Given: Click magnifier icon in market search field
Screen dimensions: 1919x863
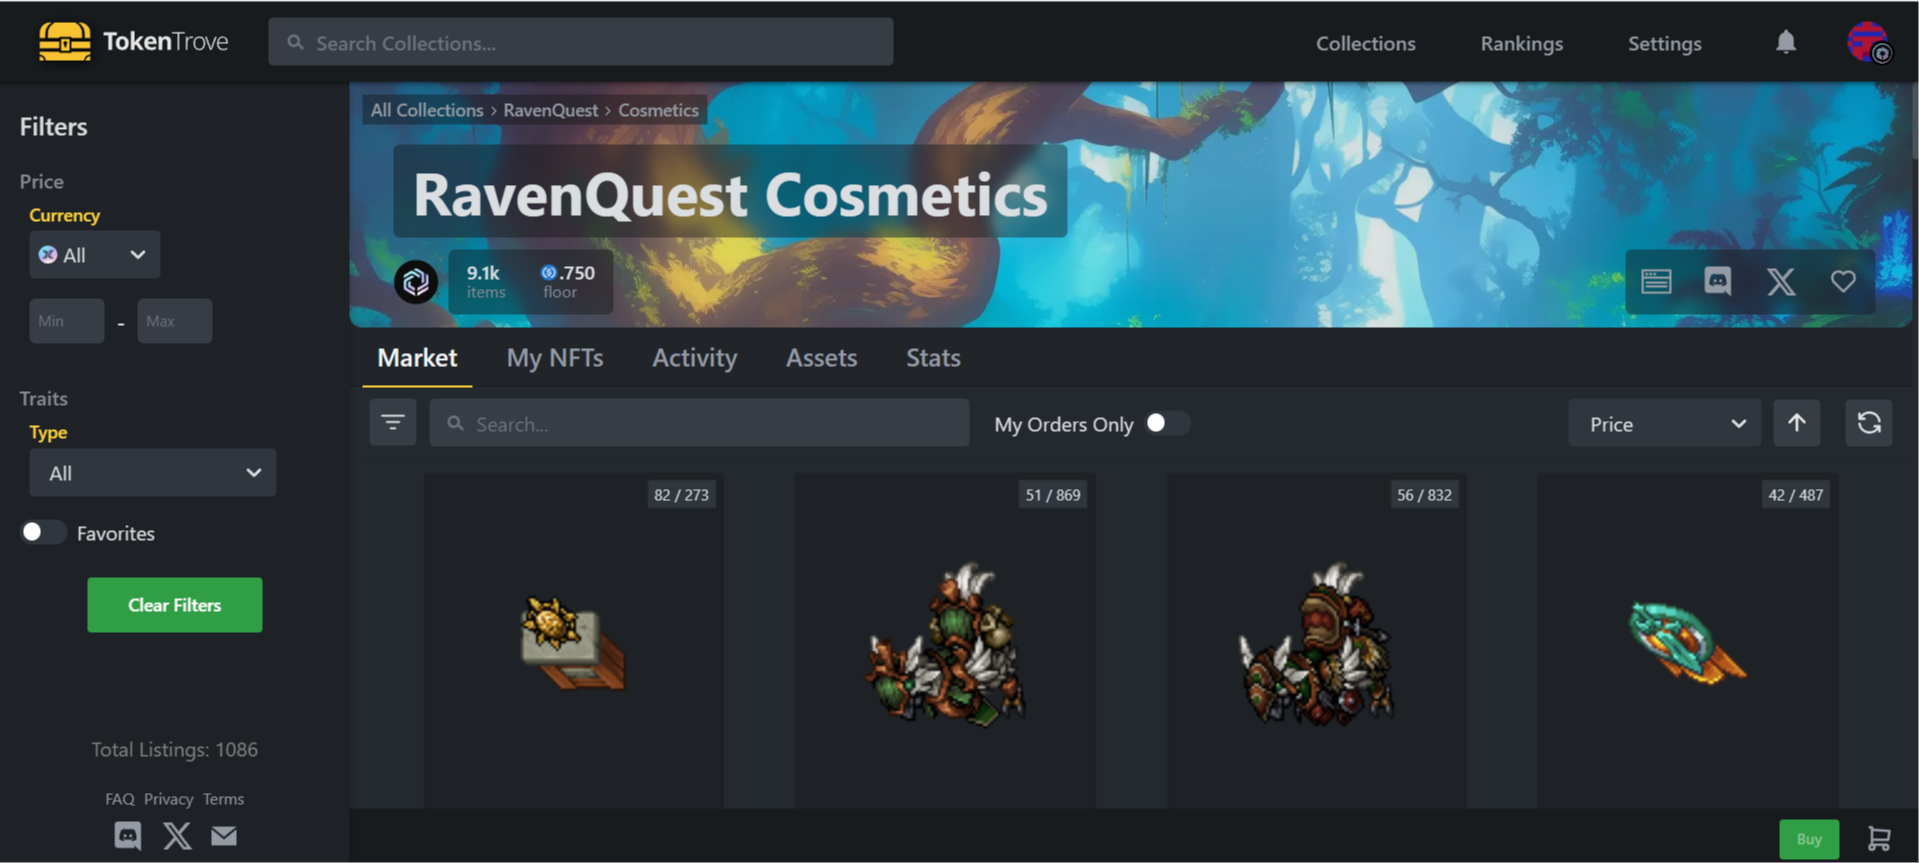Looking at the screenshot, I should [455, 424].
